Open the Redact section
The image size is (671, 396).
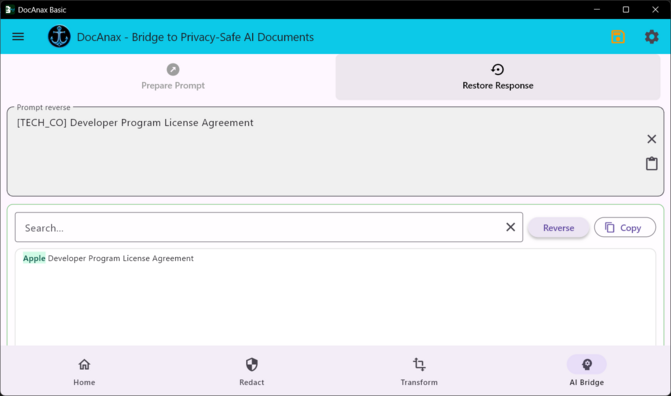pyautogui.click(x=252, y=372)
